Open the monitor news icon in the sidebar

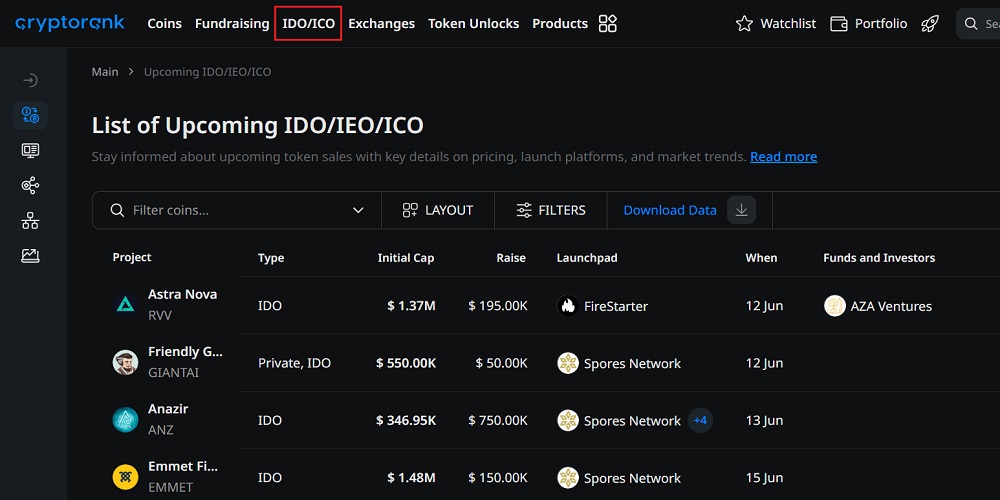[30, 150]
